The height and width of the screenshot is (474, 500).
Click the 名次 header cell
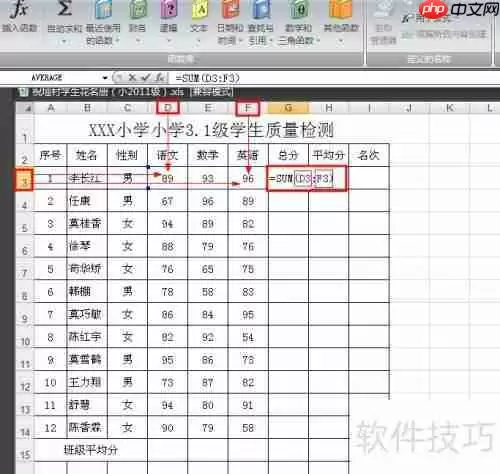[369, 155]
